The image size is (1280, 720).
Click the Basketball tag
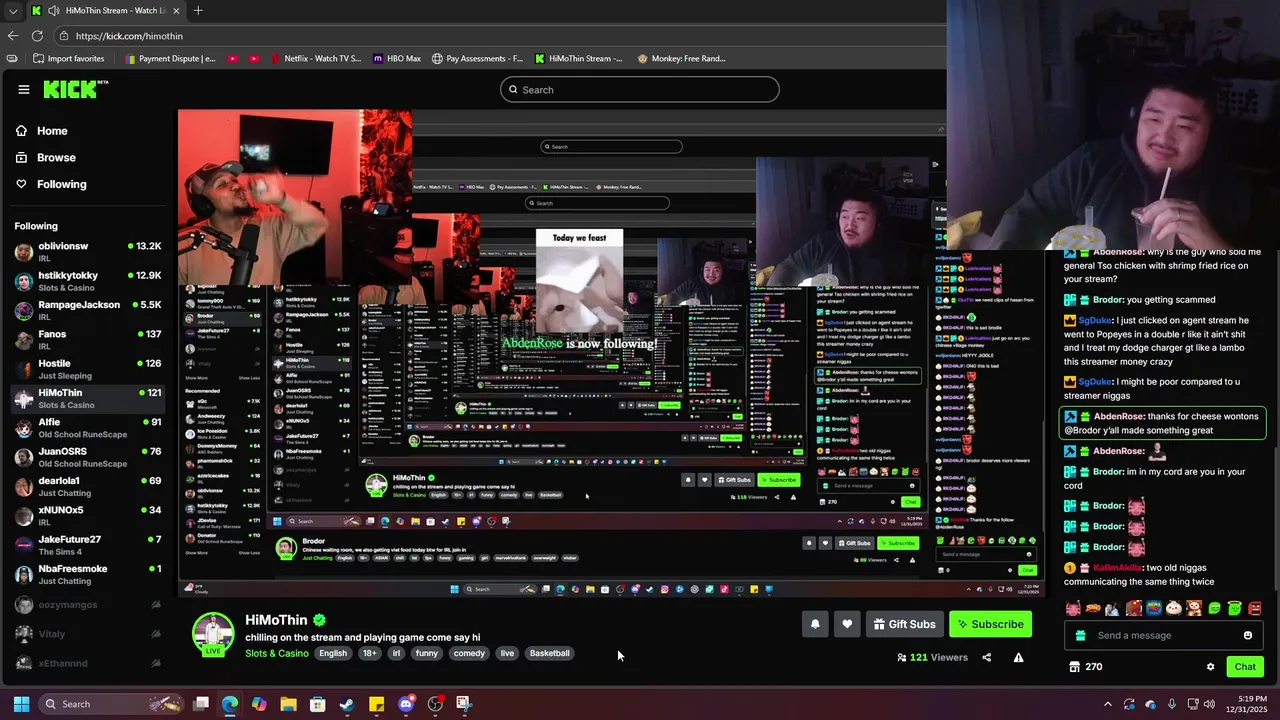click(x=549, y=653)
